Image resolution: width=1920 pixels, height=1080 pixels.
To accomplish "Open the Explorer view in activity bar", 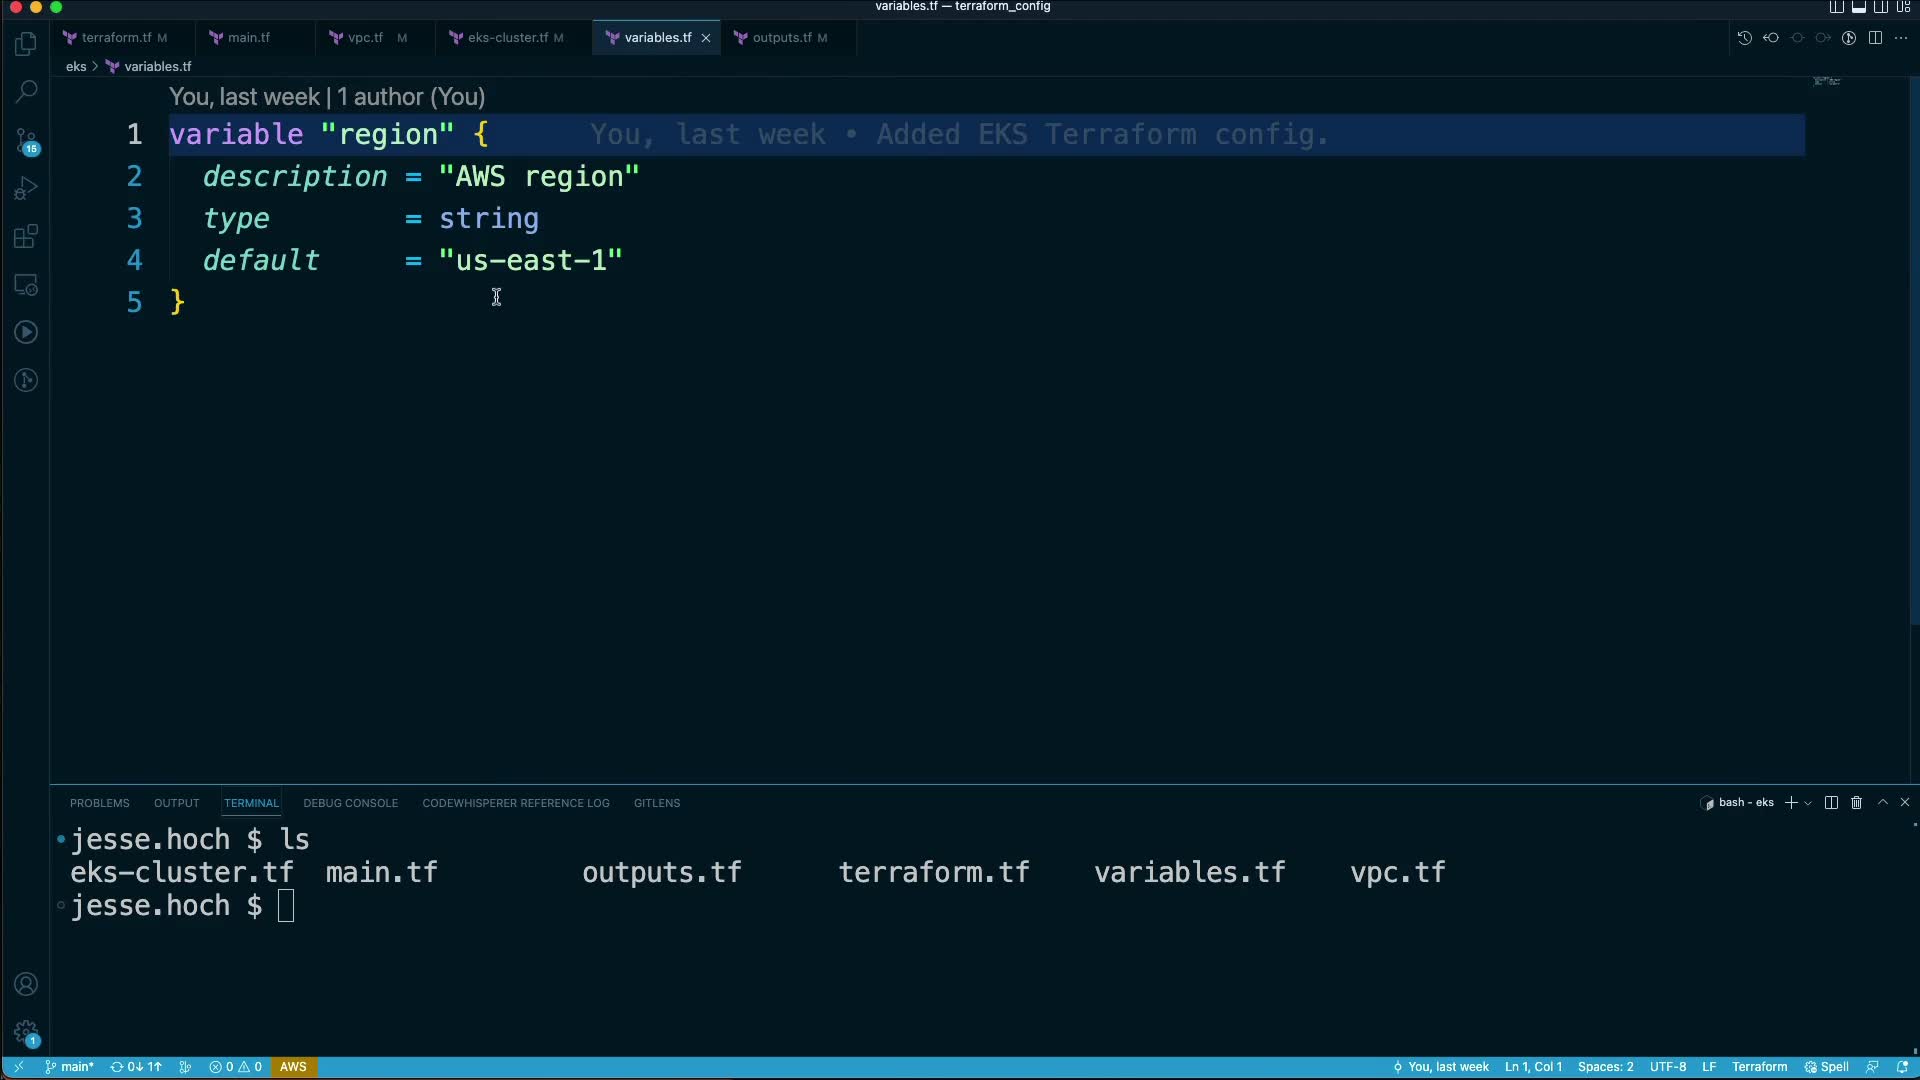I will click(26, 44).
